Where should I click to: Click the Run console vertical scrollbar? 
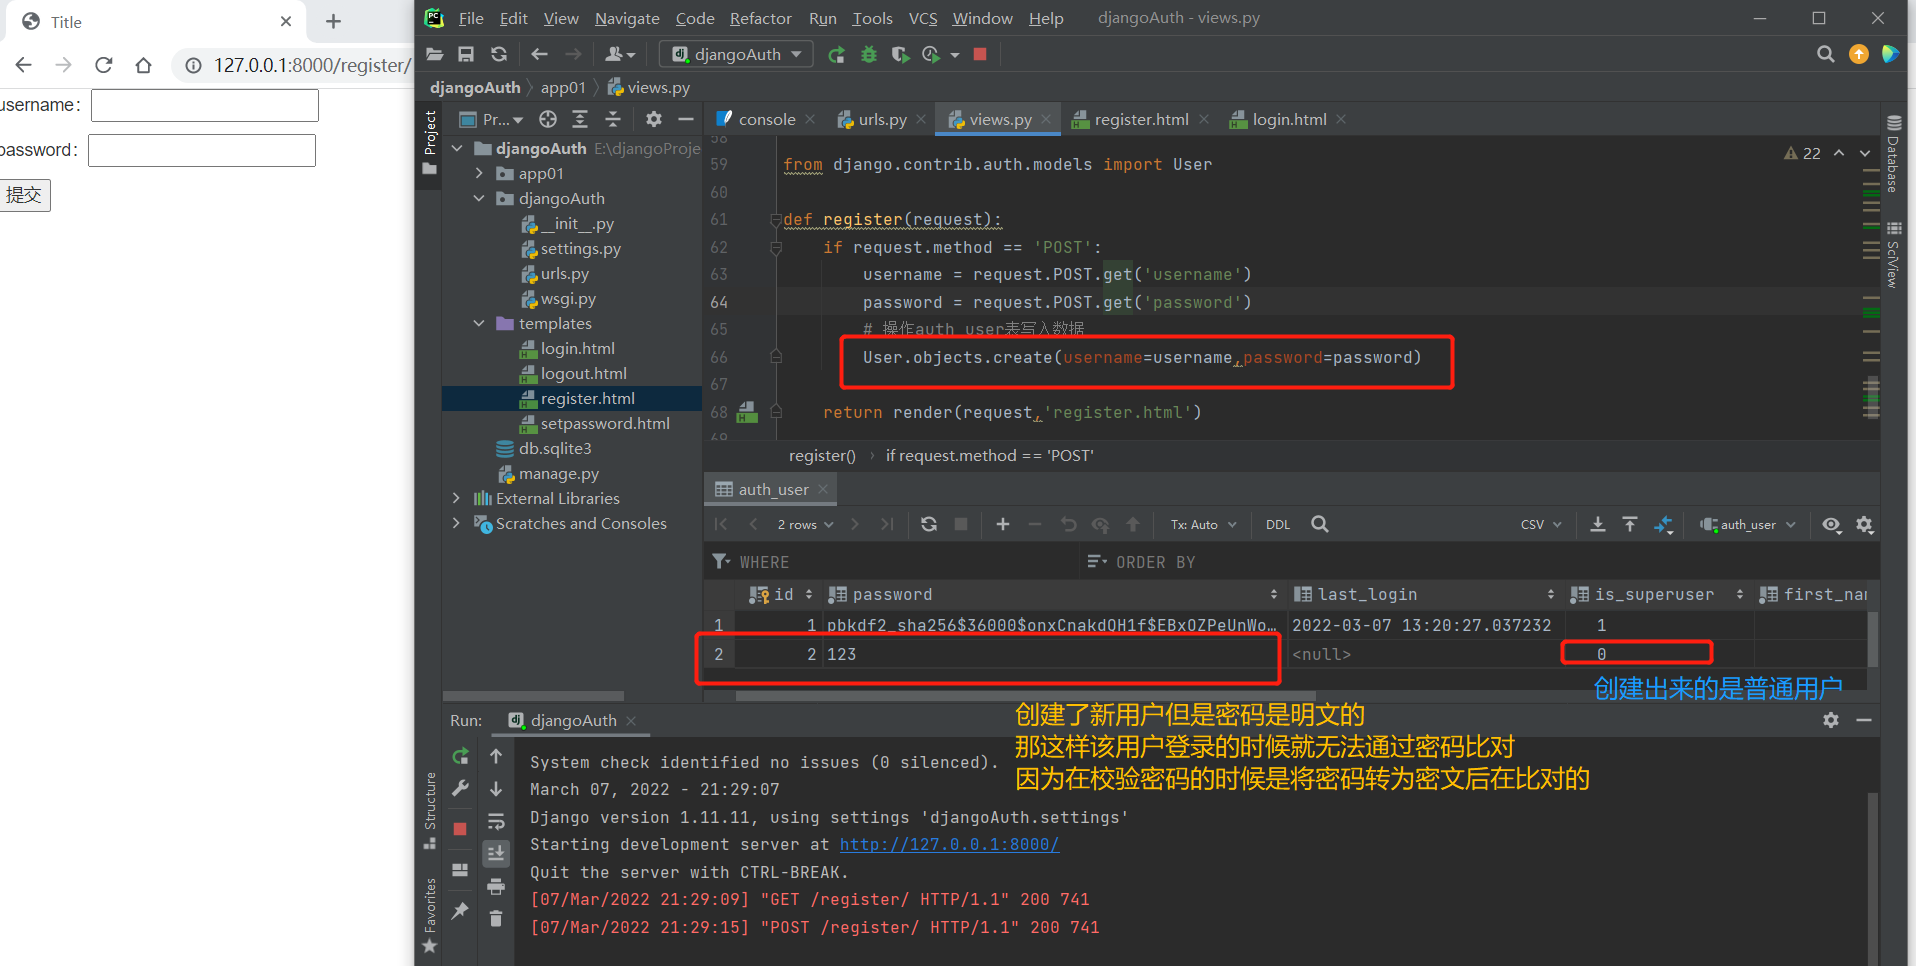coord(1871,878)
